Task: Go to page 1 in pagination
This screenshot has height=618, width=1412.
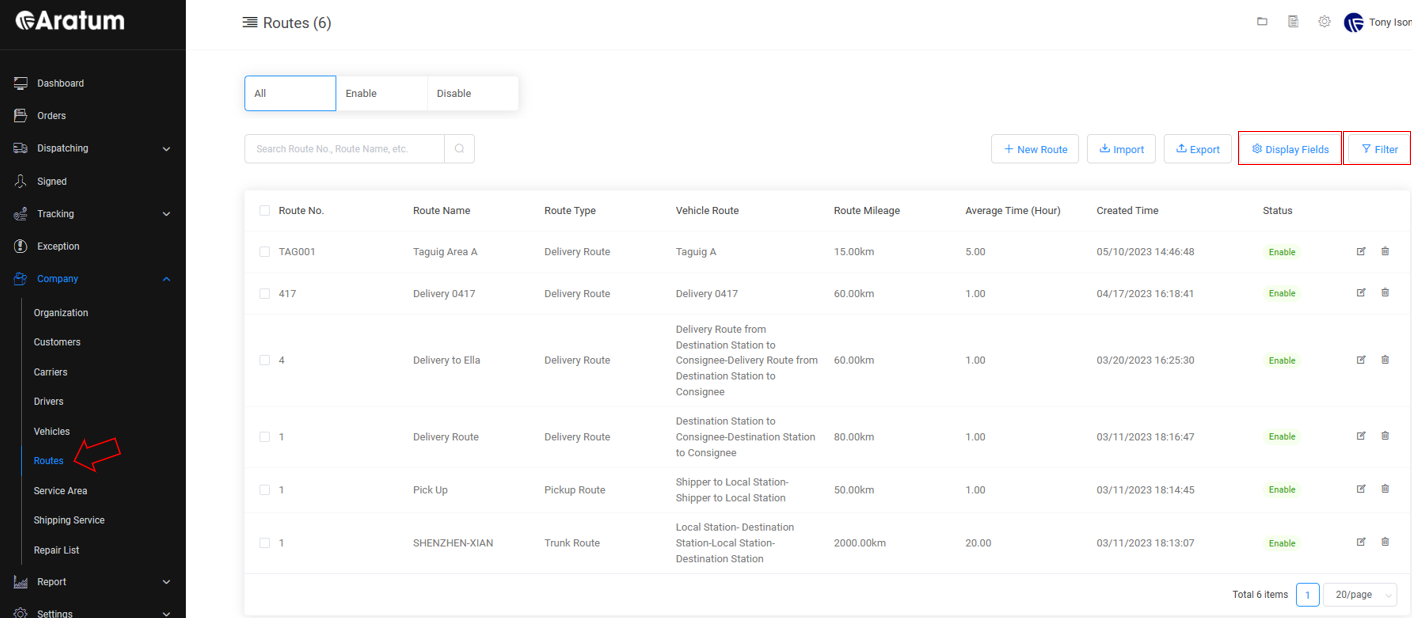Action: tap(1308, 594)
